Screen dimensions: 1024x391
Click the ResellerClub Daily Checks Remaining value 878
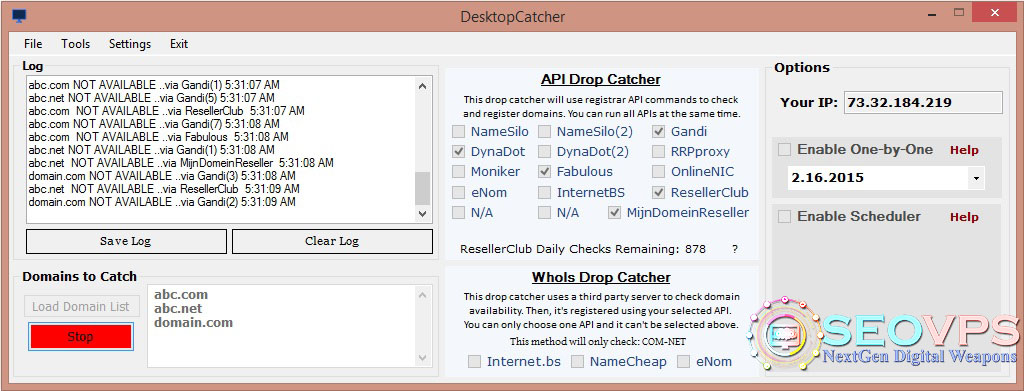[x=696, y=249]
